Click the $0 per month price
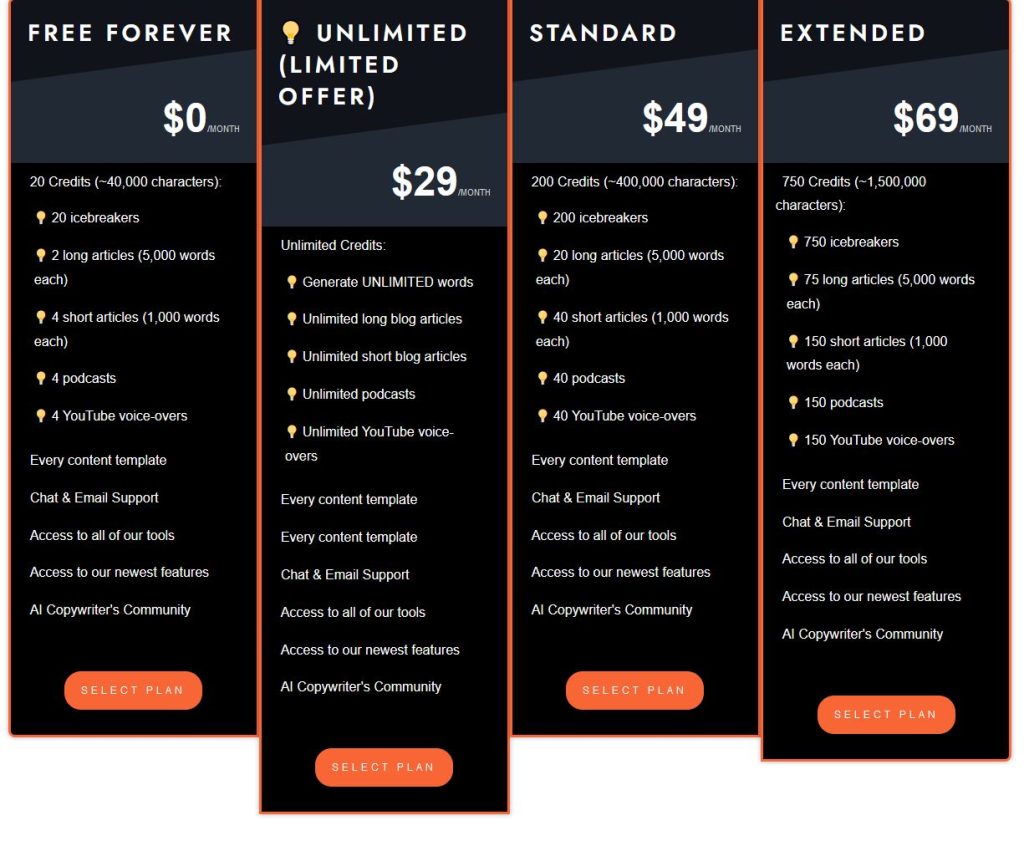The image size is (1024, 841). [x=201, y=118]
